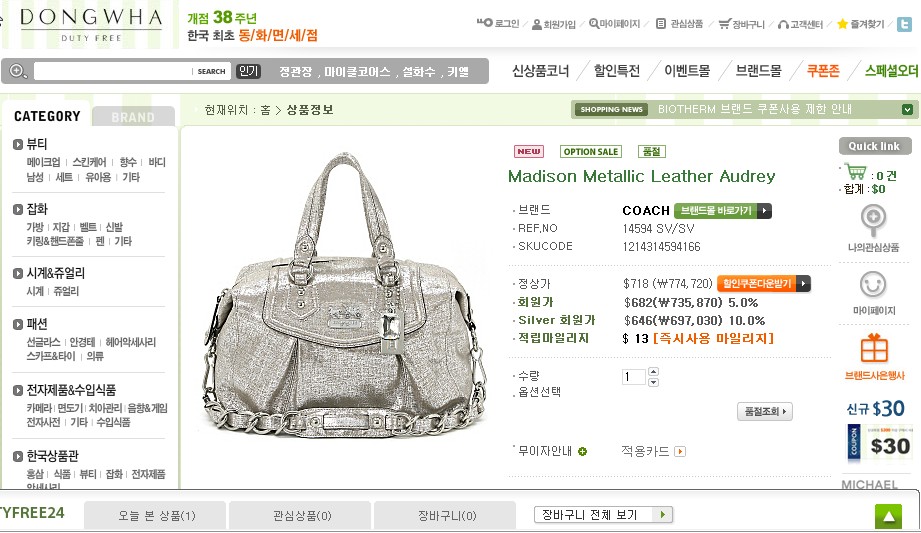Open the shopping cart icon in Quick link
This screenshot has height=533, width=921.
click(856, 173)
